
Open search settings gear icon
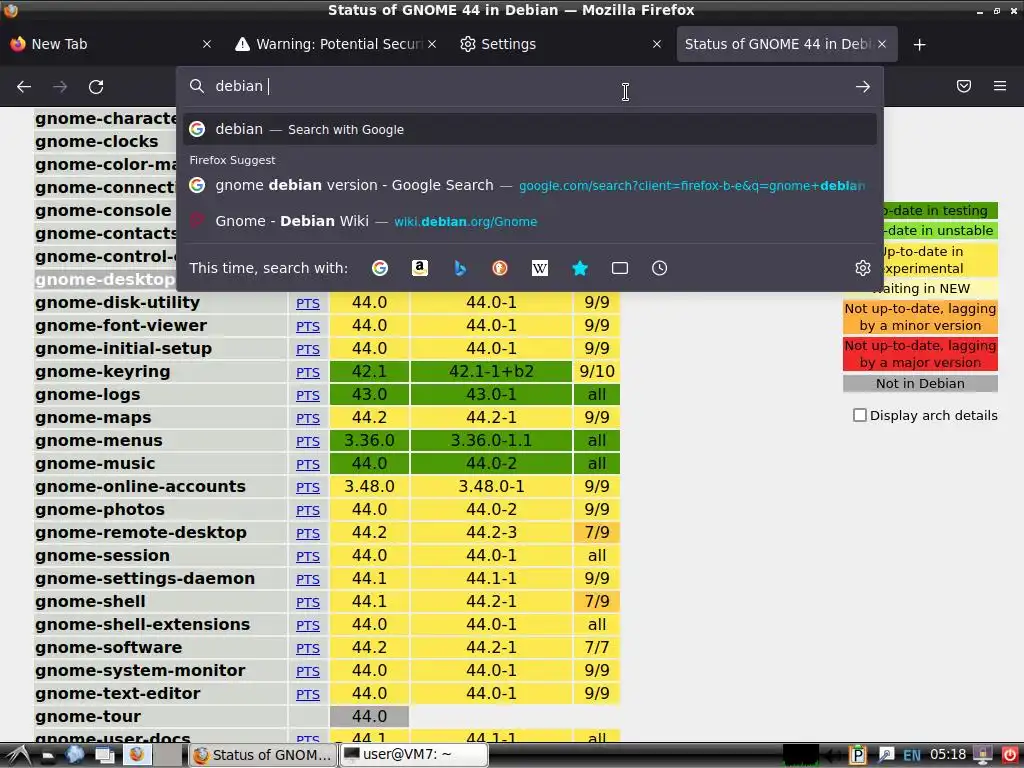click(863, 268)
